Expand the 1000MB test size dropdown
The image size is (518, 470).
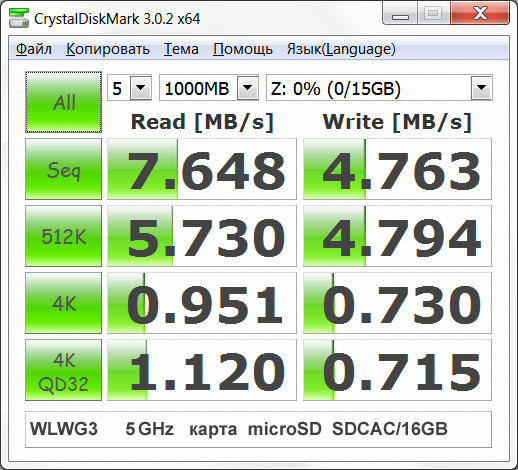[x=209, y=88]
